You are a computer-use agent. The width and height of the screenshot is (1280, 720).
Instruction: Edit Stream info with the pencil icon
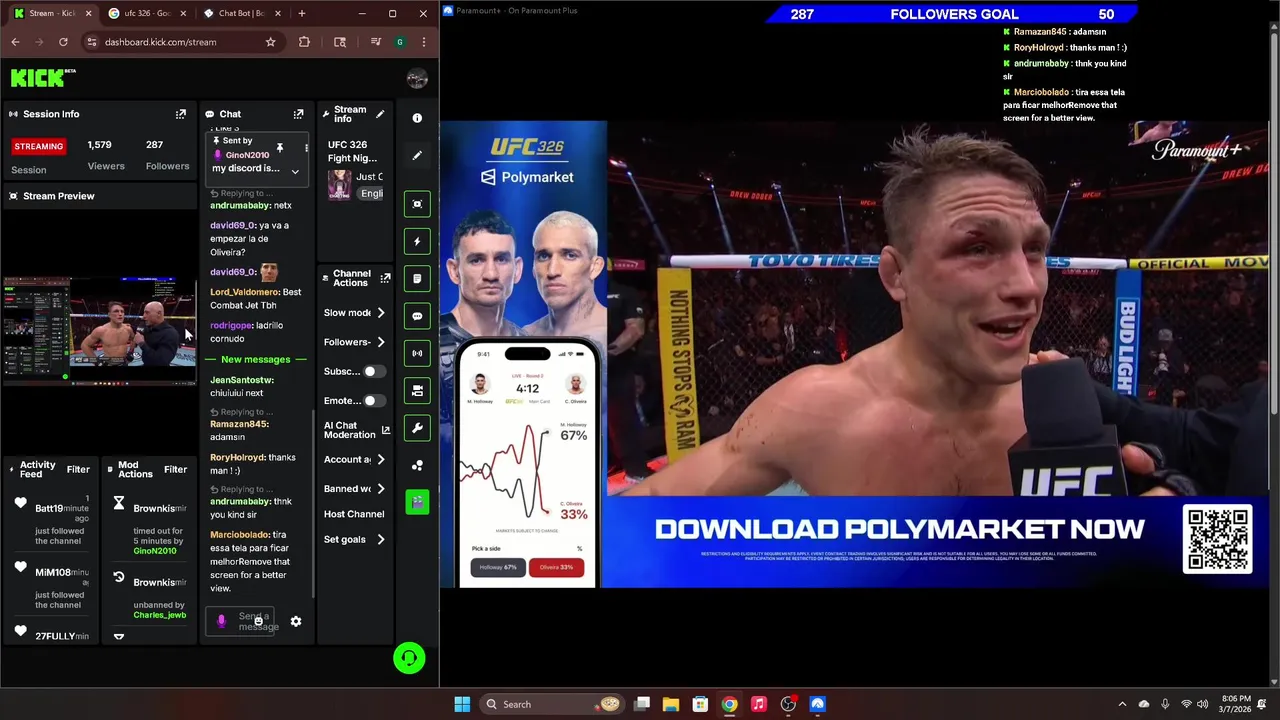(x=380, y=114)
